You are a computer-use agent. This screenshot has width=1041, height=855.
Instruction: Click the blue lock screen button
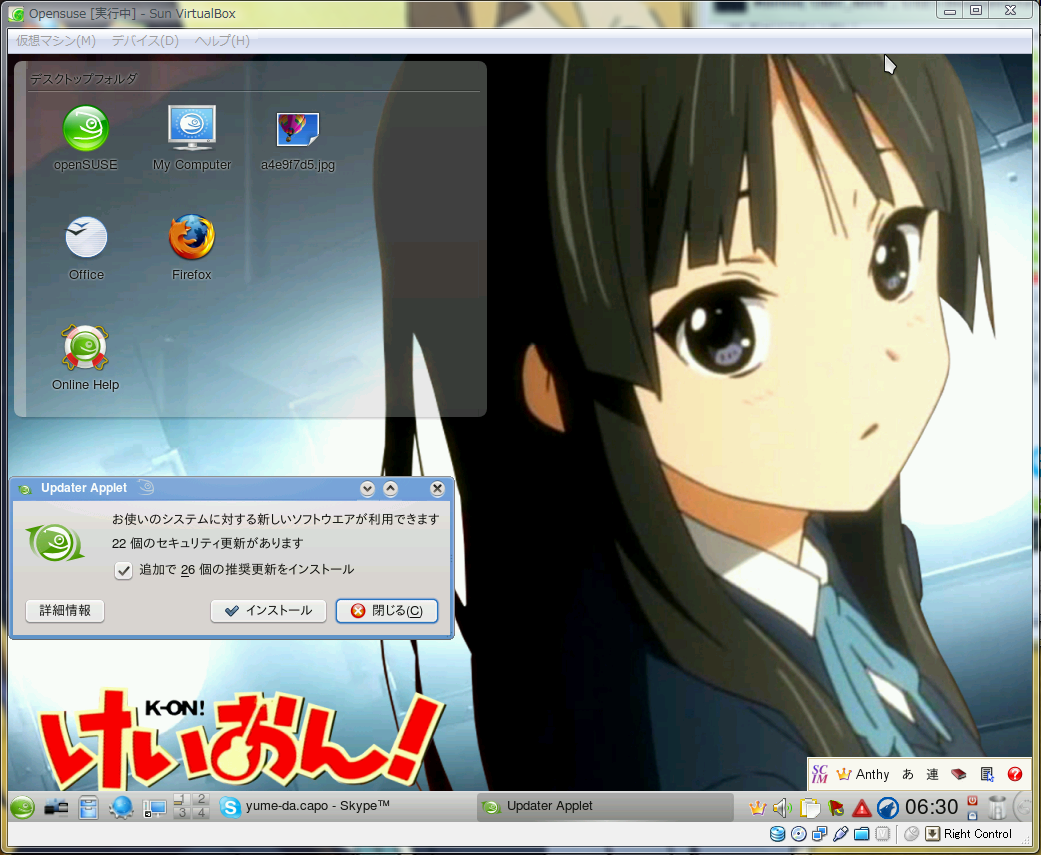972,815
